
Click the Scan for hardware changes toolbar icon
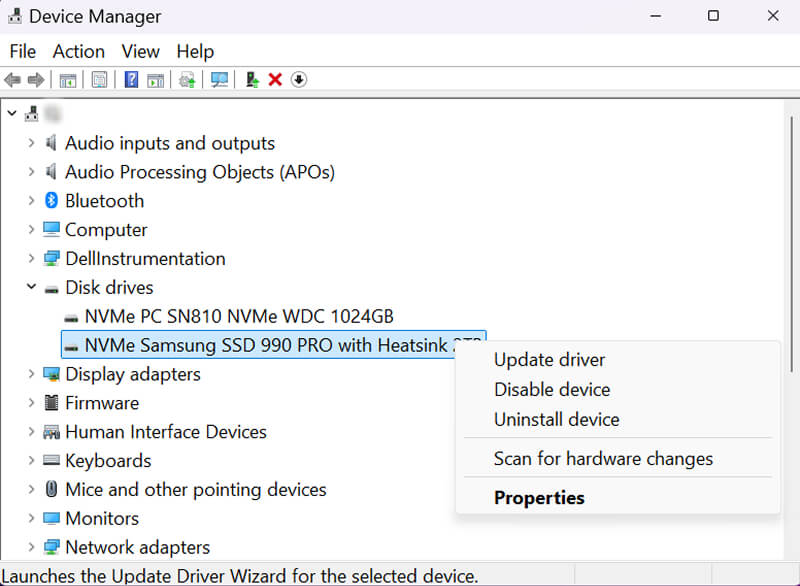click(218, 80)
